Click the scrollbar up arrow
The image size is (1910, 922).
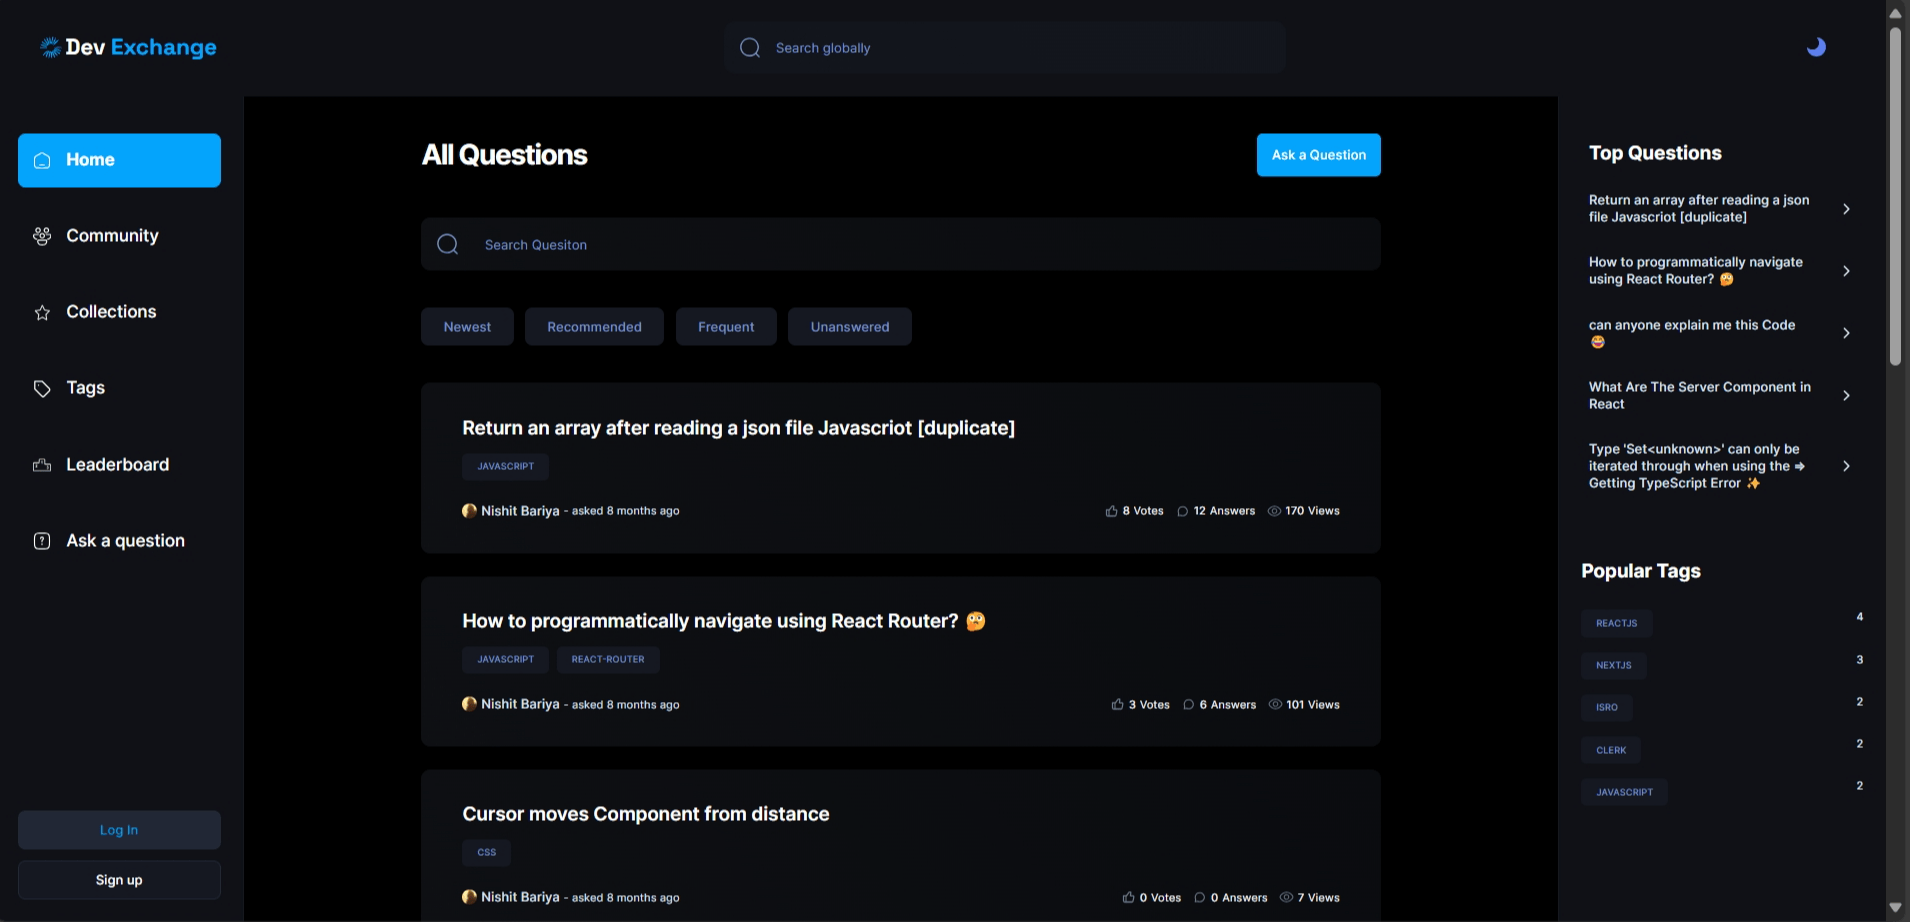click(x=1895, y=13)
